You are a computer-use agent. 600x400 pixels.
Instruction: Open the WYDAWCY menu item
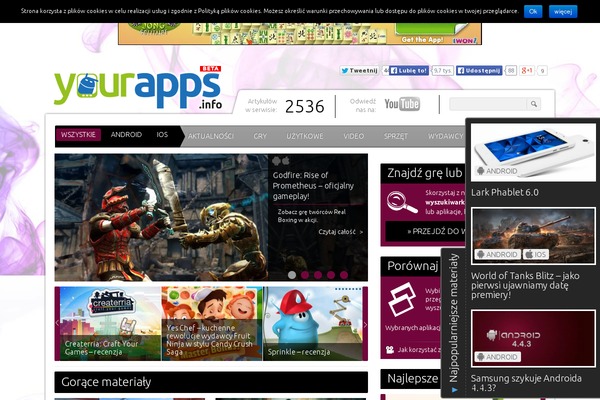445,136
